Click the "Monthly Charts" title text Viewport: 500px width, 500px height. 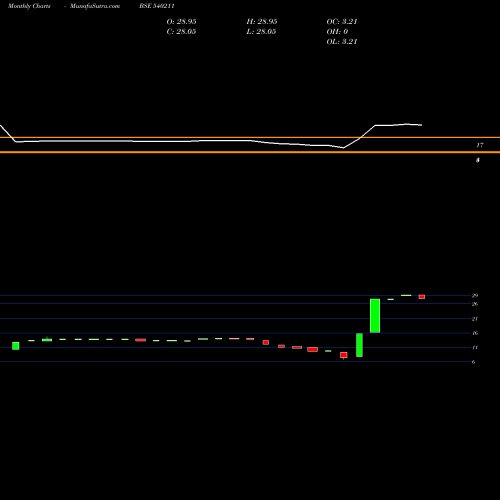click(29, 6)
